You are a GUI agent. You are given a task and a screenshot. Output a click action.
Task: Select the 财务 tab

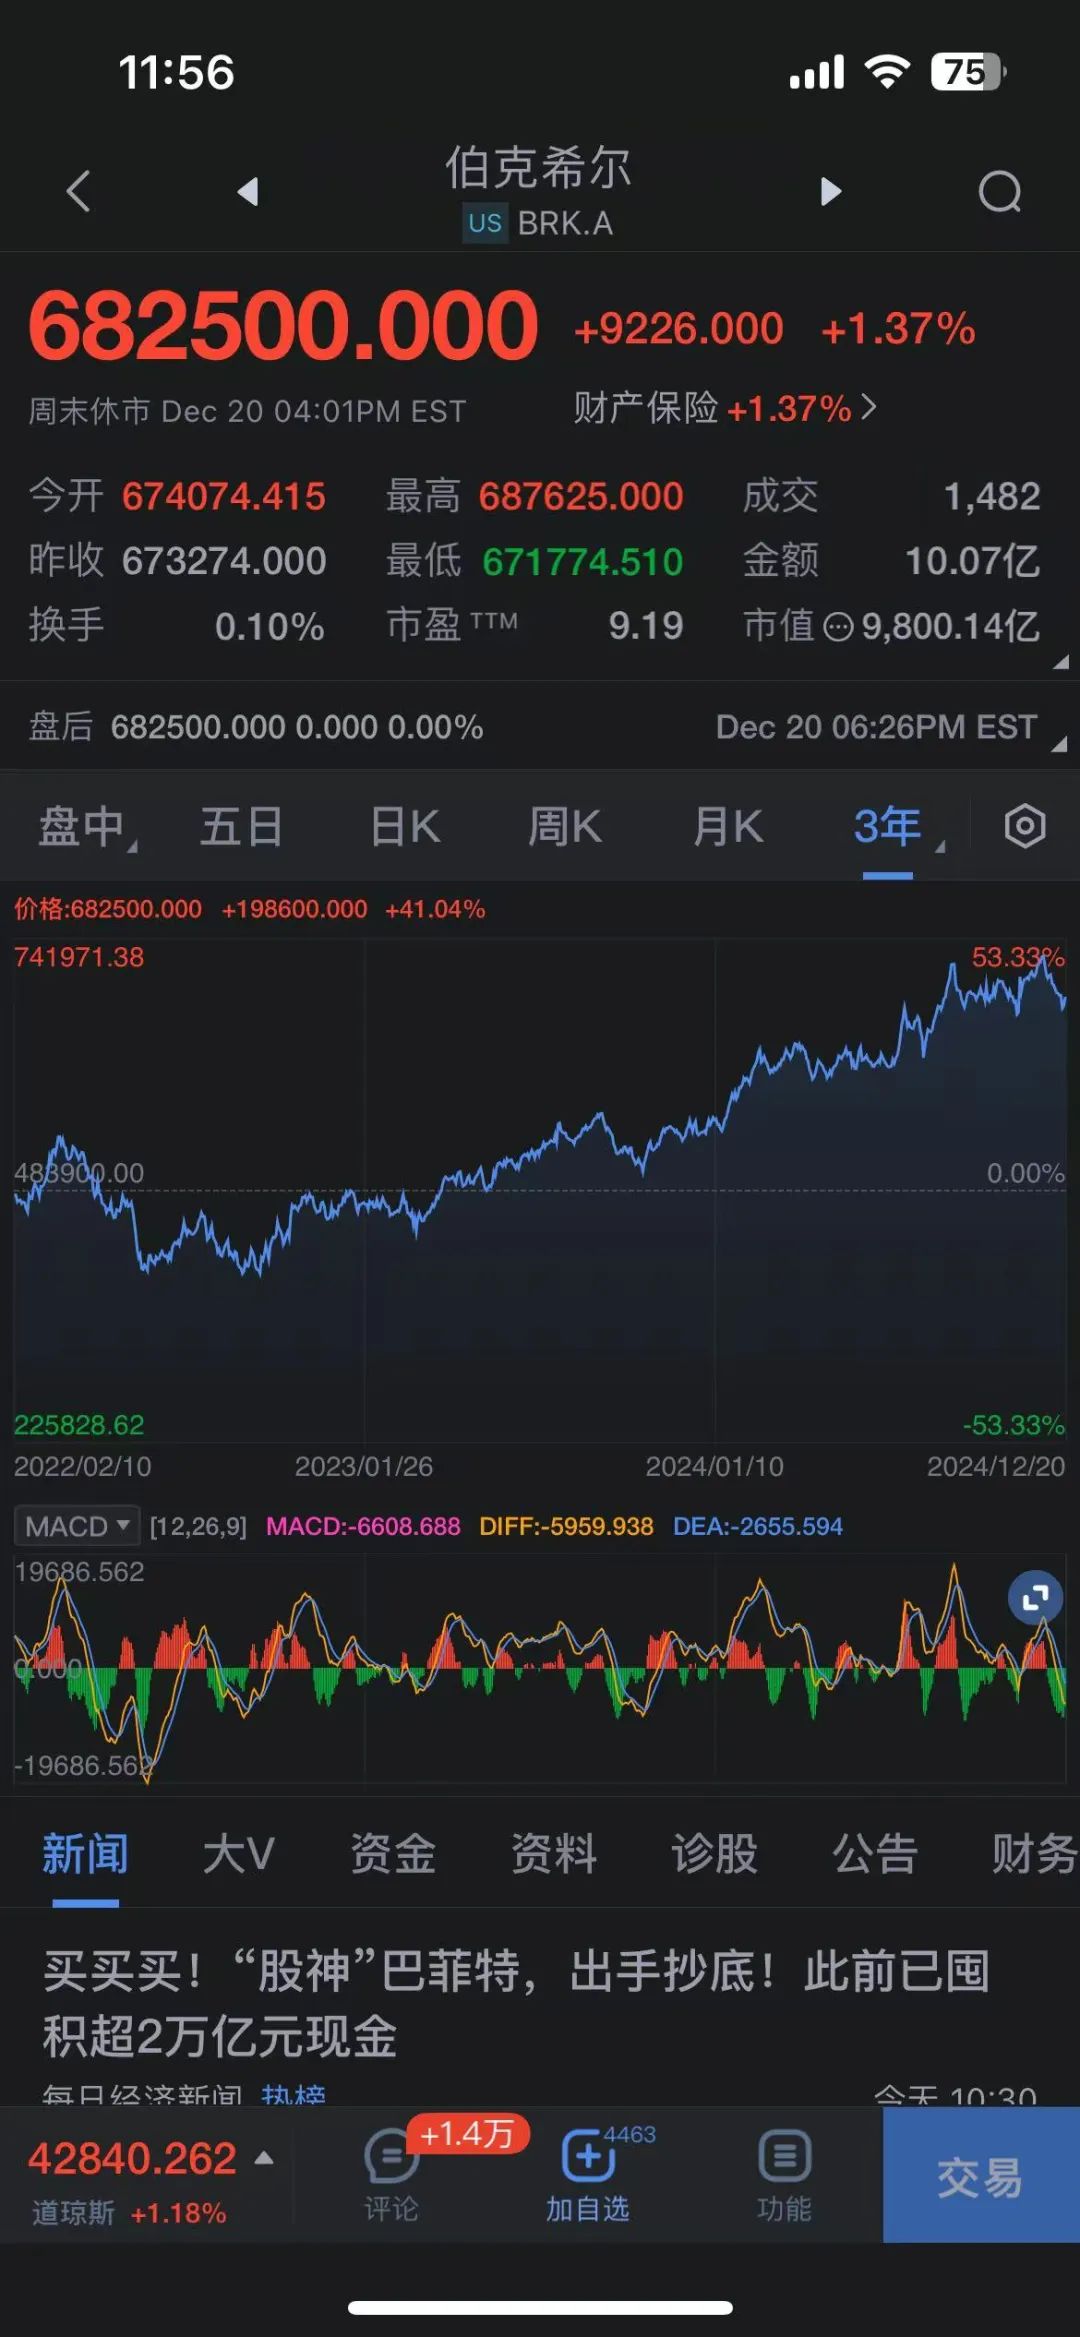tap(1034, 1853)
